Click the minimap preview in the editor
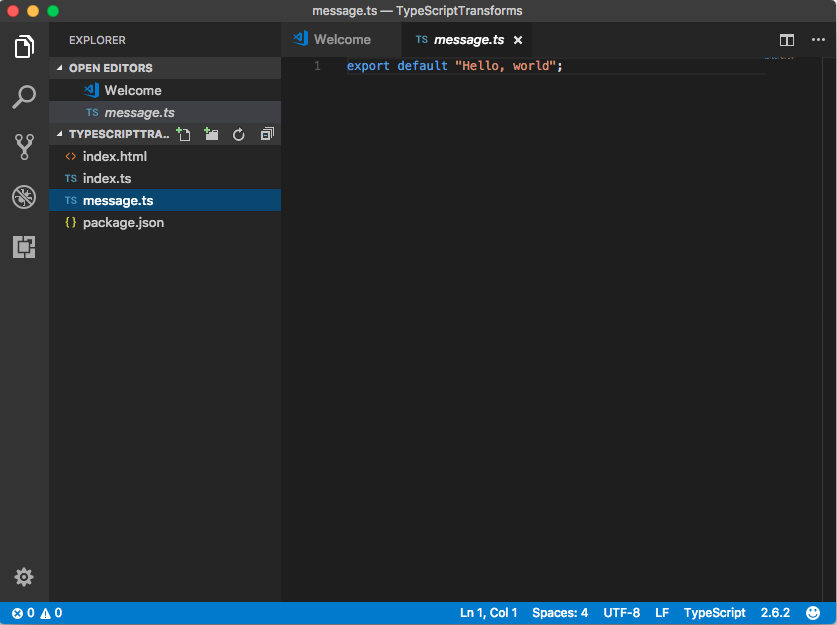The width and height of the screenshot is (837, 625). [779, 57]
